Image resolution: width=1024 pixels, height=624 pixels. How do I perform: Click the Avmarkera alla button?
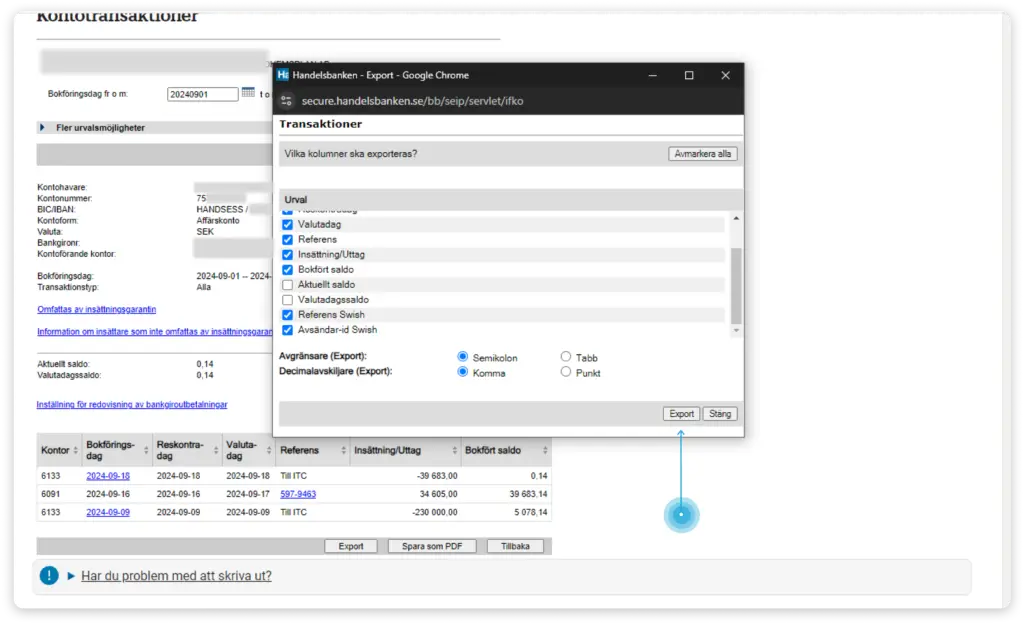click(703, 154)
